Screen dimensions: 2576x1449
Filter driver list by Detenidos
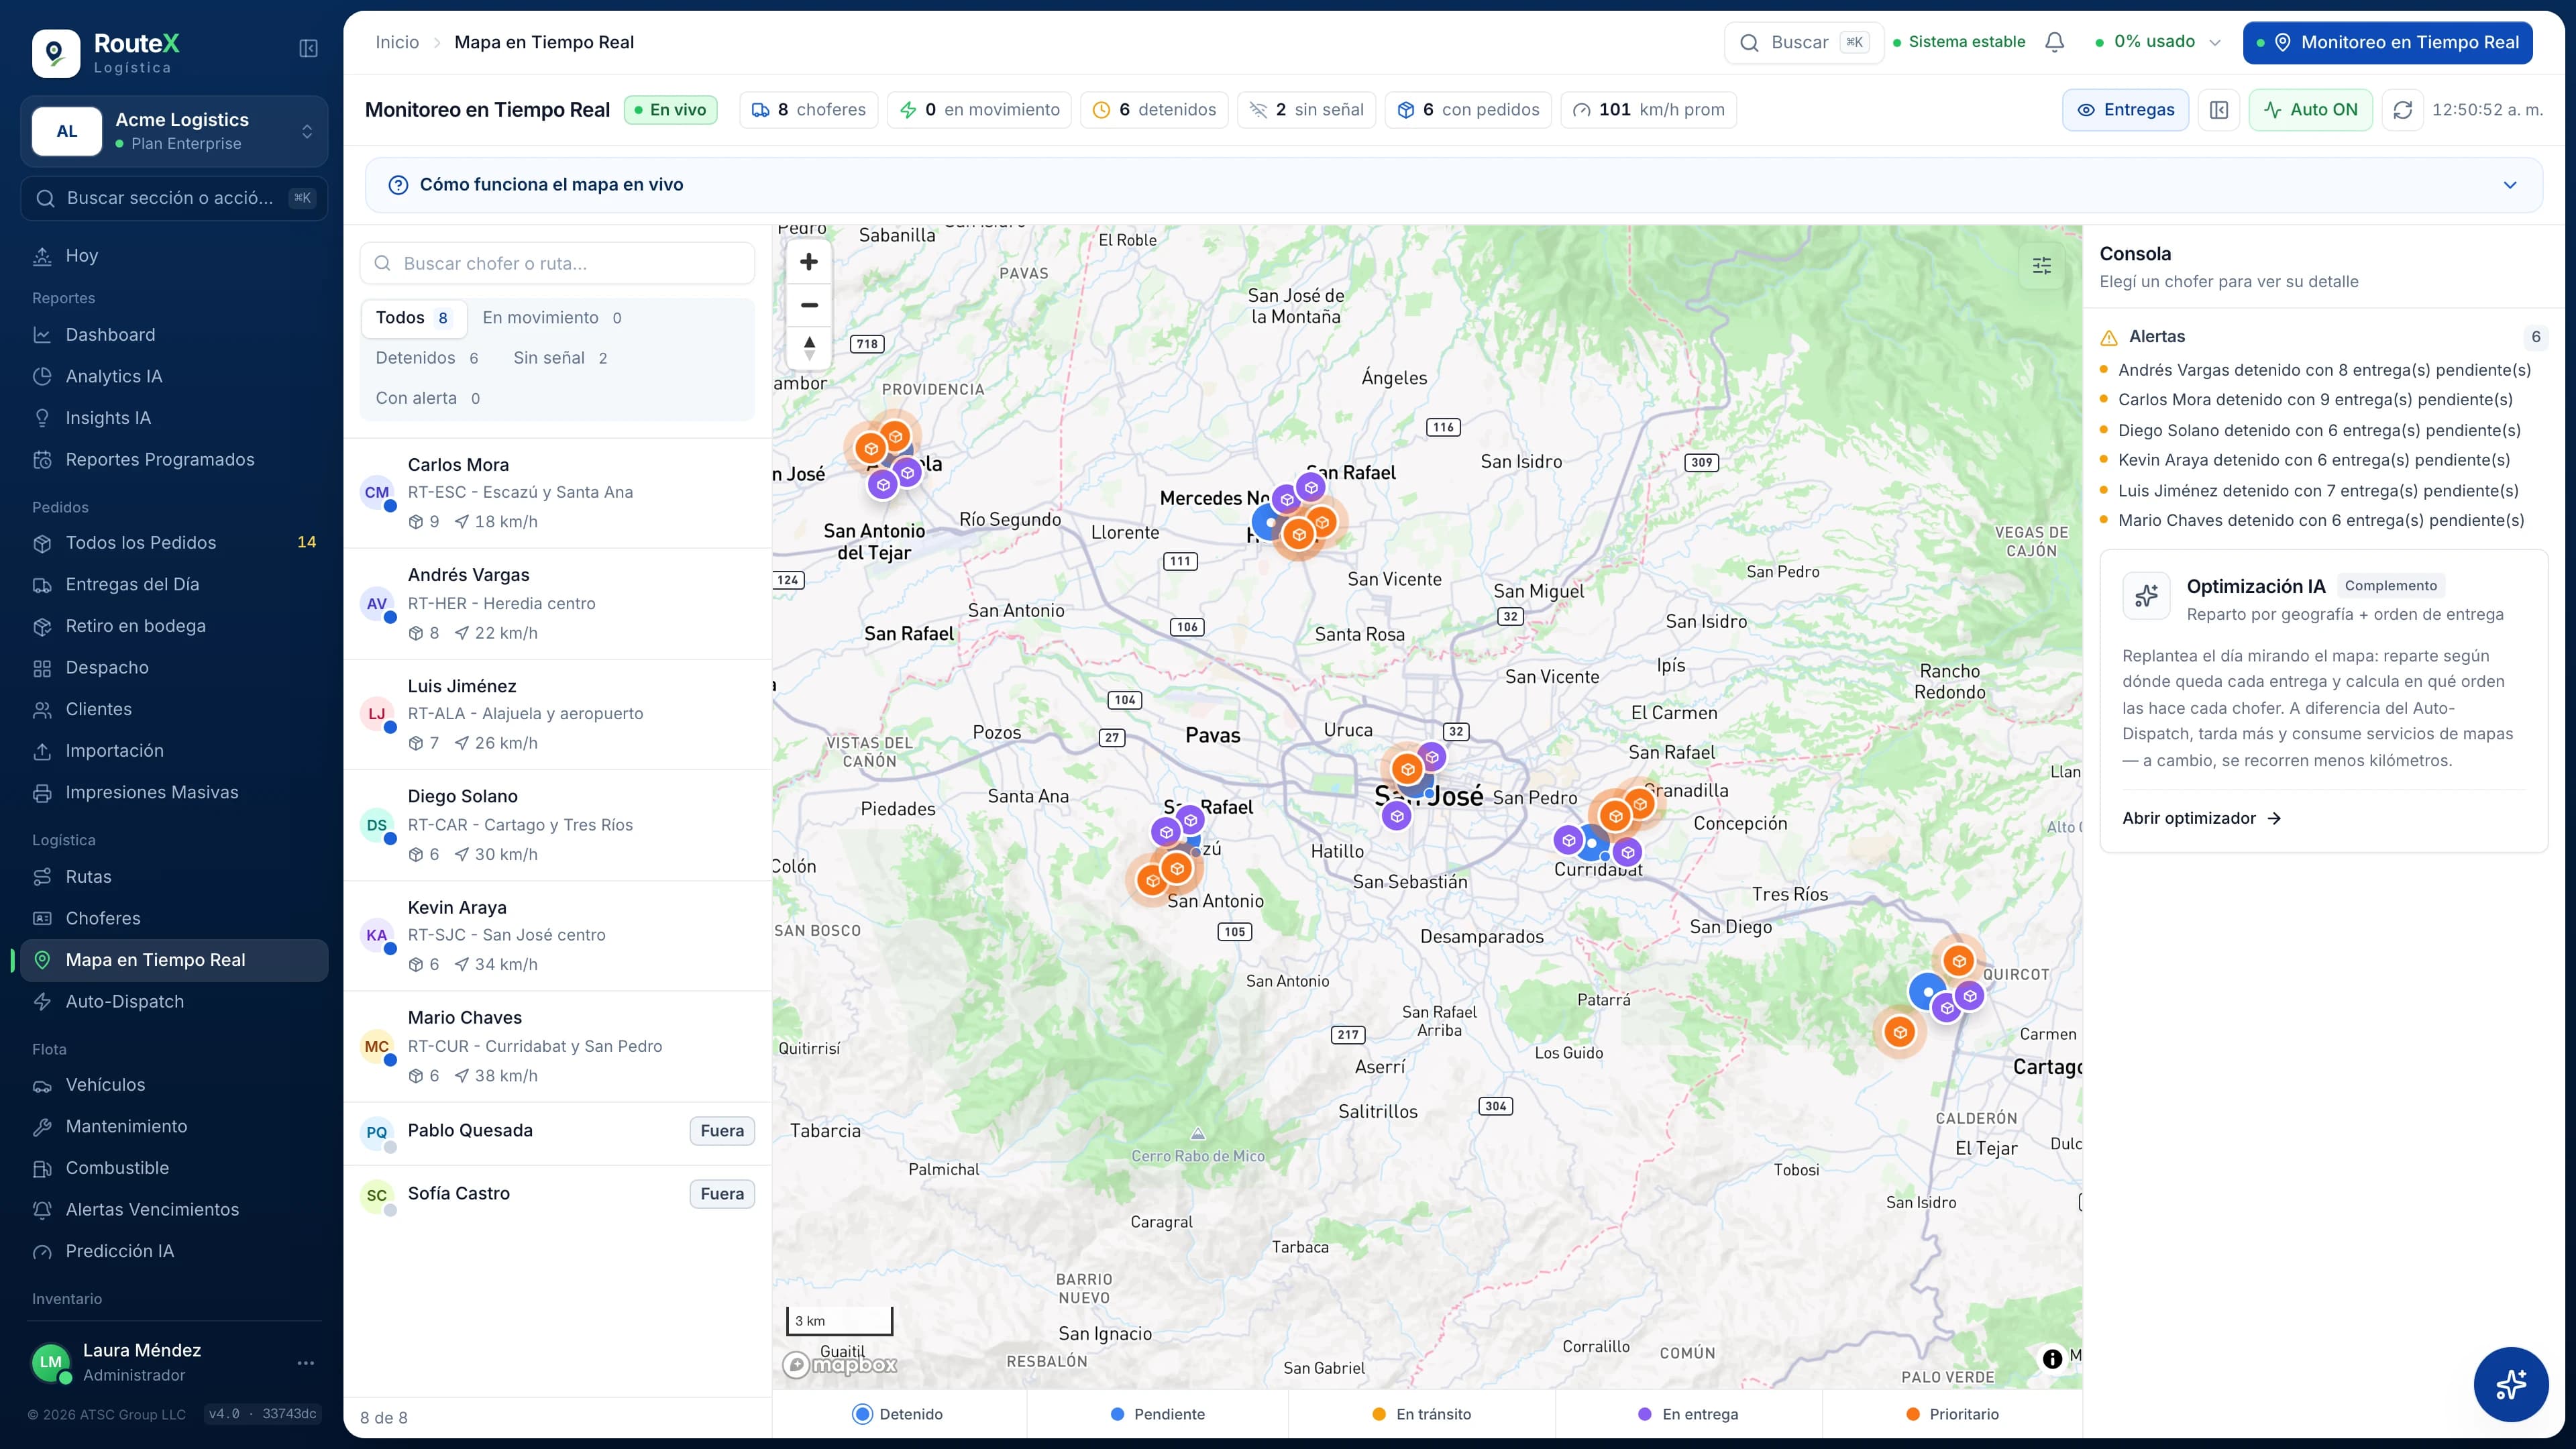427,358
